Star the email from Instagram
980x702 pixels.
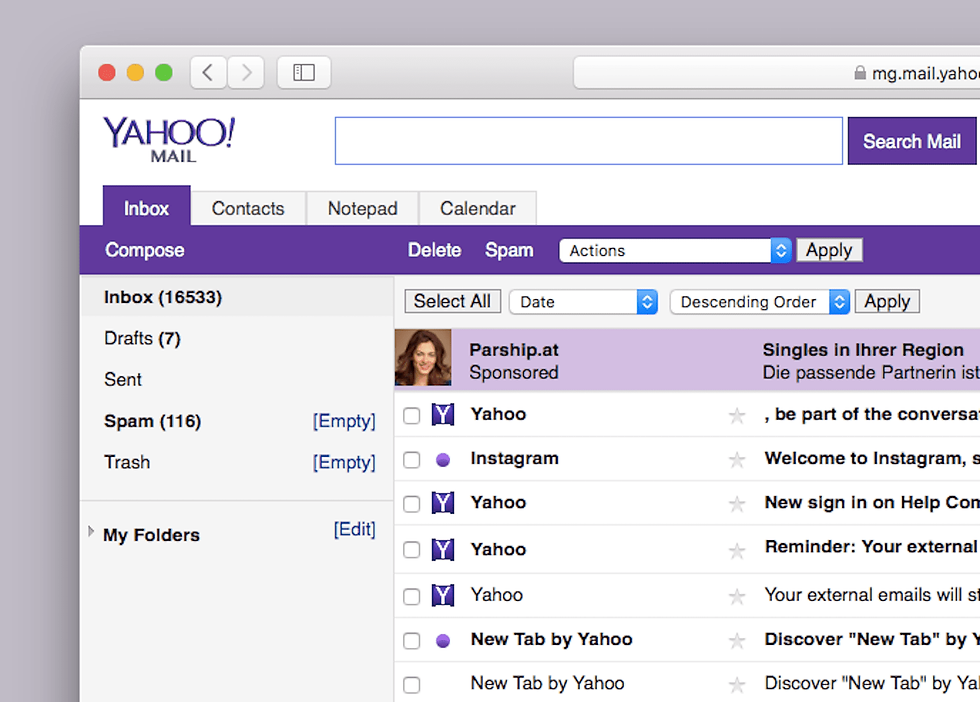pos(737,458)
